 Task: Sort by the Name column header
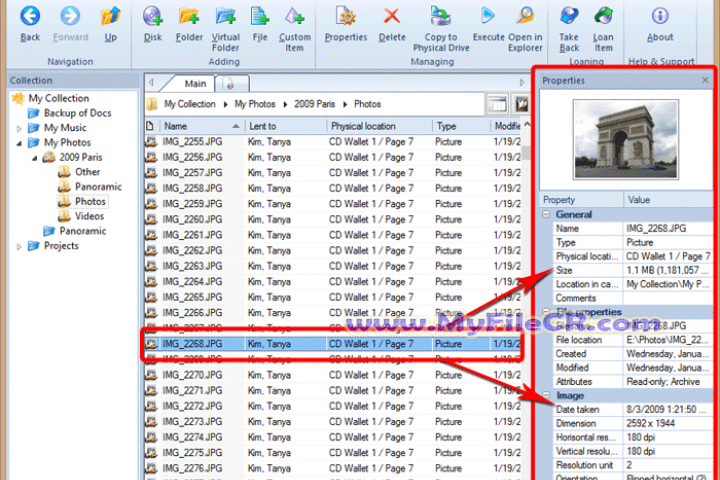201,126
